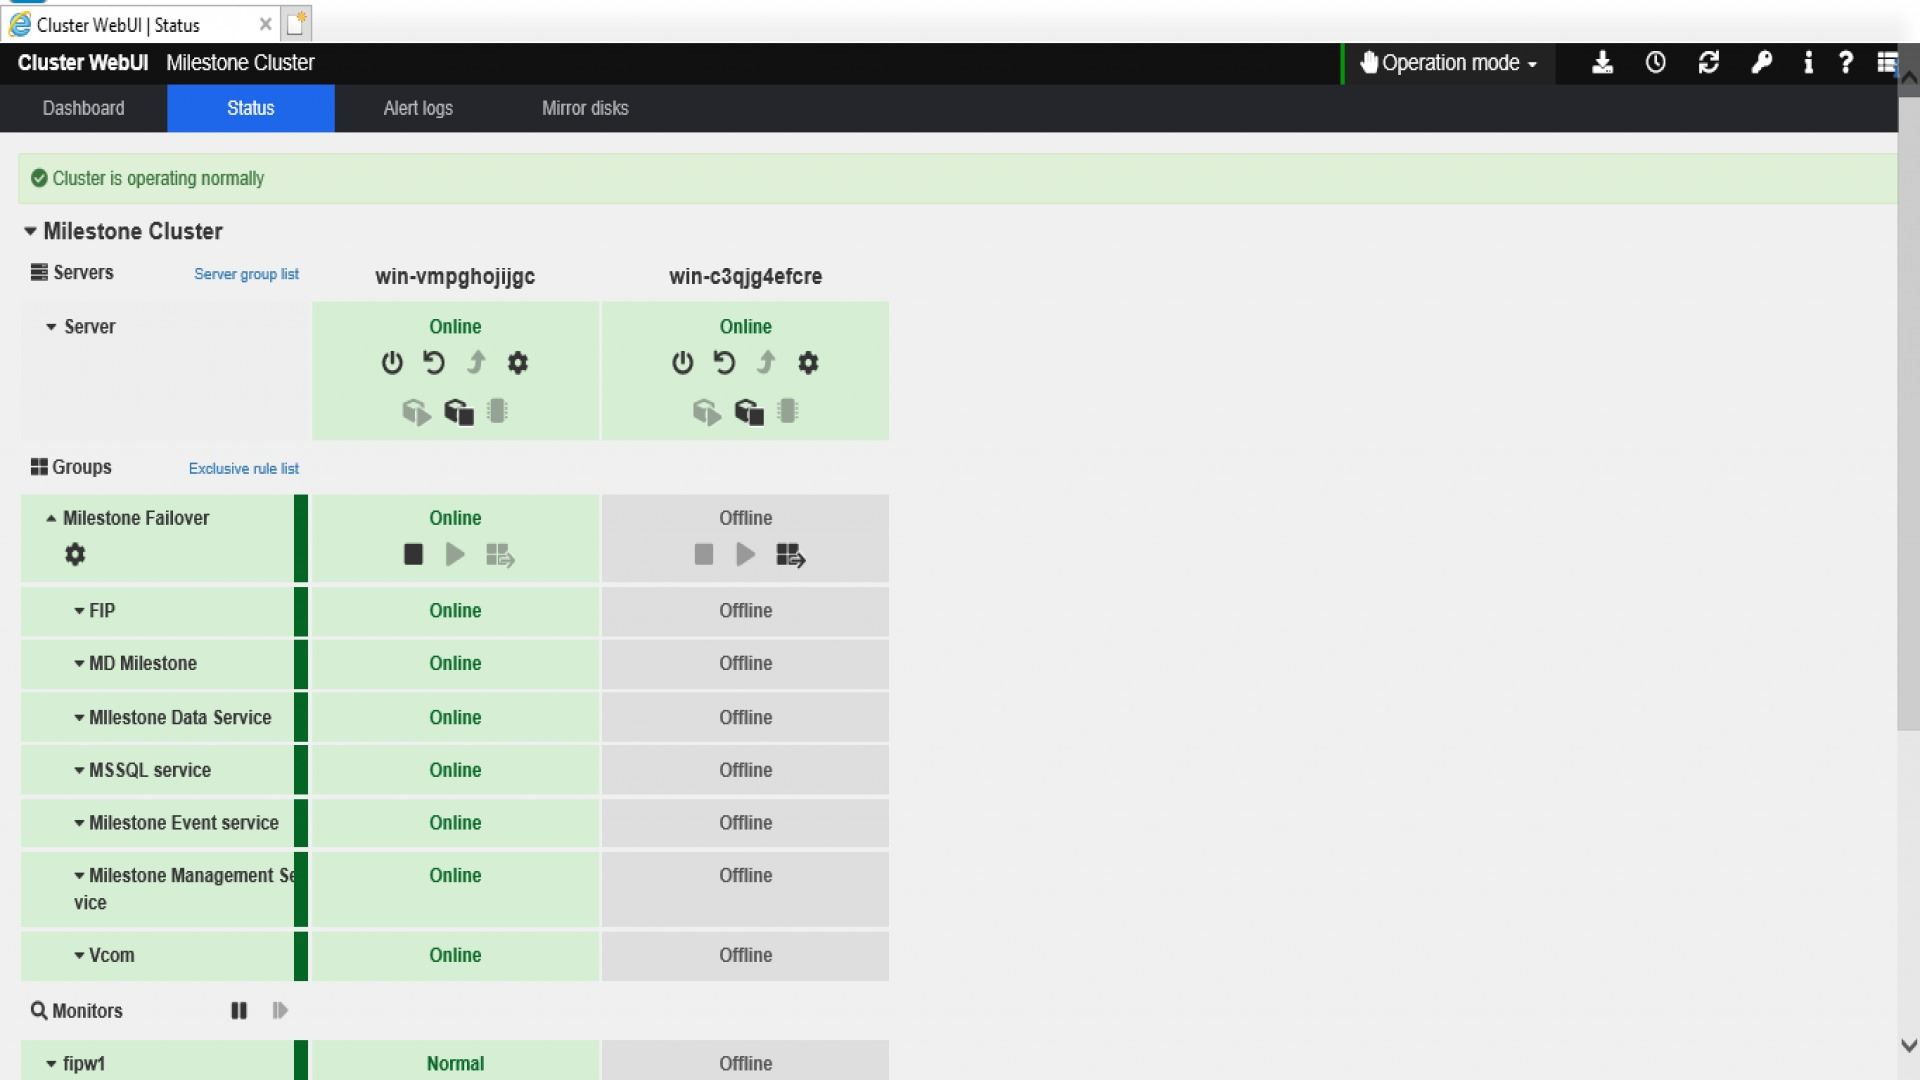Open the Exclusive rule list link
Viewport: 1920px width, 1080px height.
tap(244, 468)
